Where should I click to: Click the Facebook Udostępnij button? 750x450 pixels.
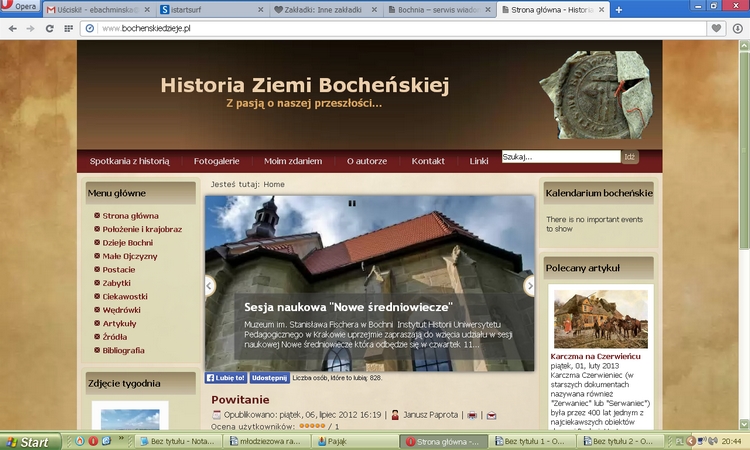[x=269, y=378]
